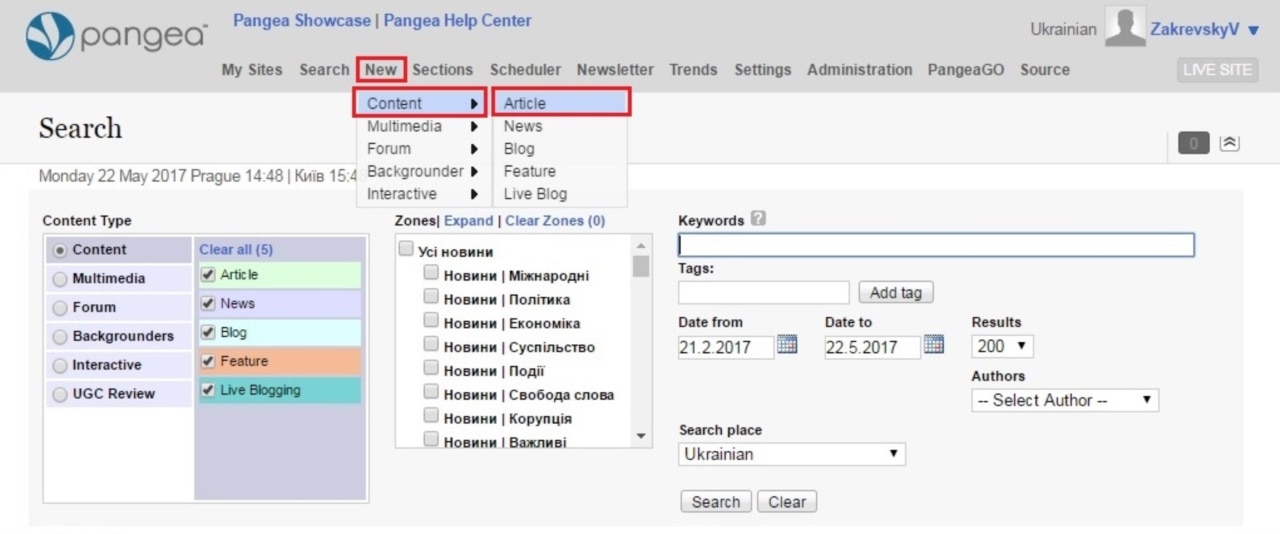
Task: Uncheck the News checkbox in content types
Action: (208, 304)
